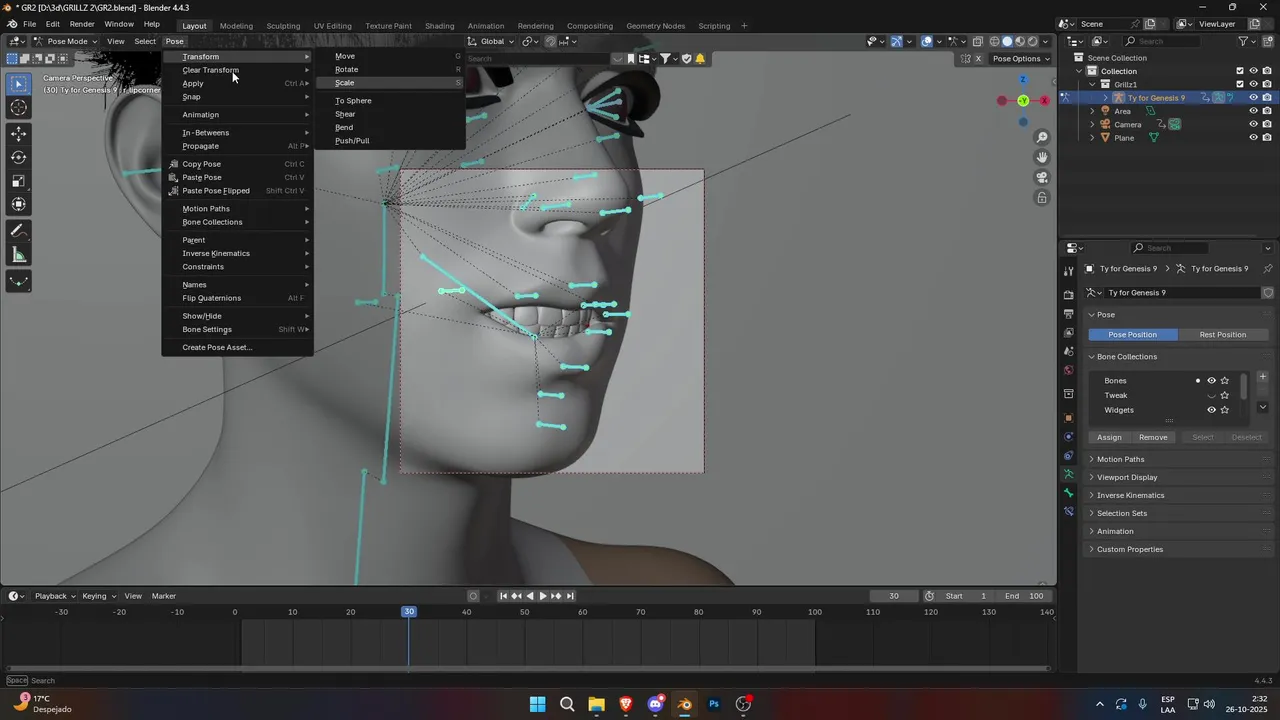Activate the Rotate tool in left toolbar
The height and width of the screenshot is (720, 1280).
pos(19,157)
